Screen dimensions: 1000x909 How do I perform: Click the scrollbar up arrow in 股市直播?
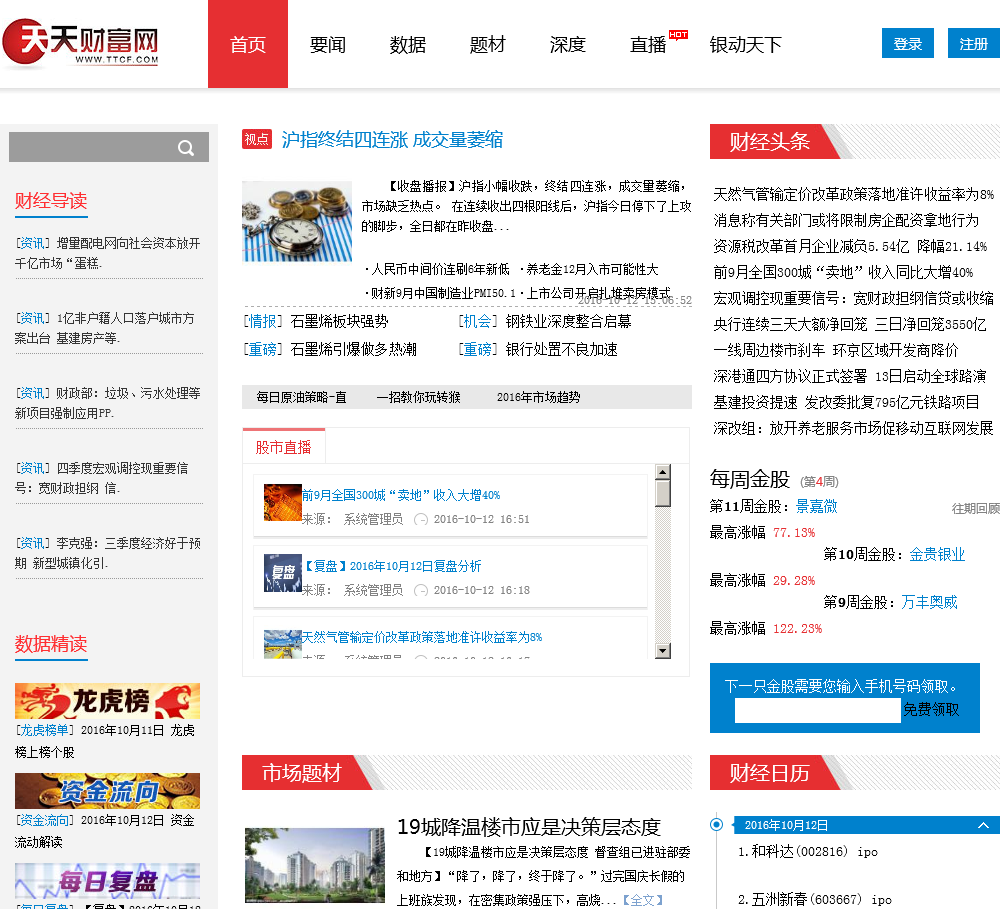point(663,472)
